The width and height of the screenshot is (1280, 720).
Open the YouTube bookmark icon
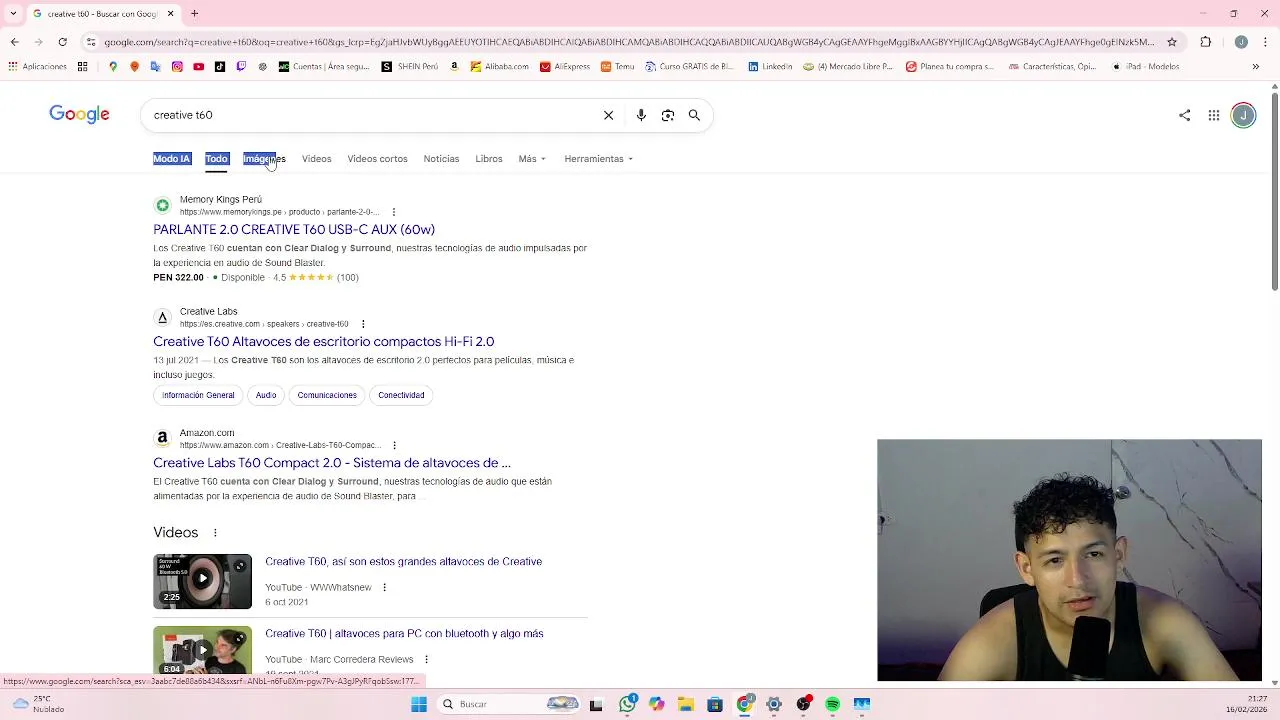click(198, 67)
